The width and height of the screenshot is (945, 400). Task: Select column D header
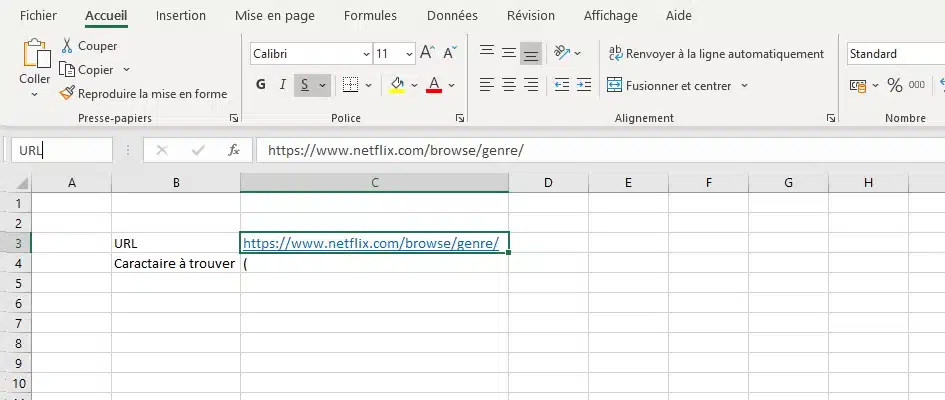[548, 183]
